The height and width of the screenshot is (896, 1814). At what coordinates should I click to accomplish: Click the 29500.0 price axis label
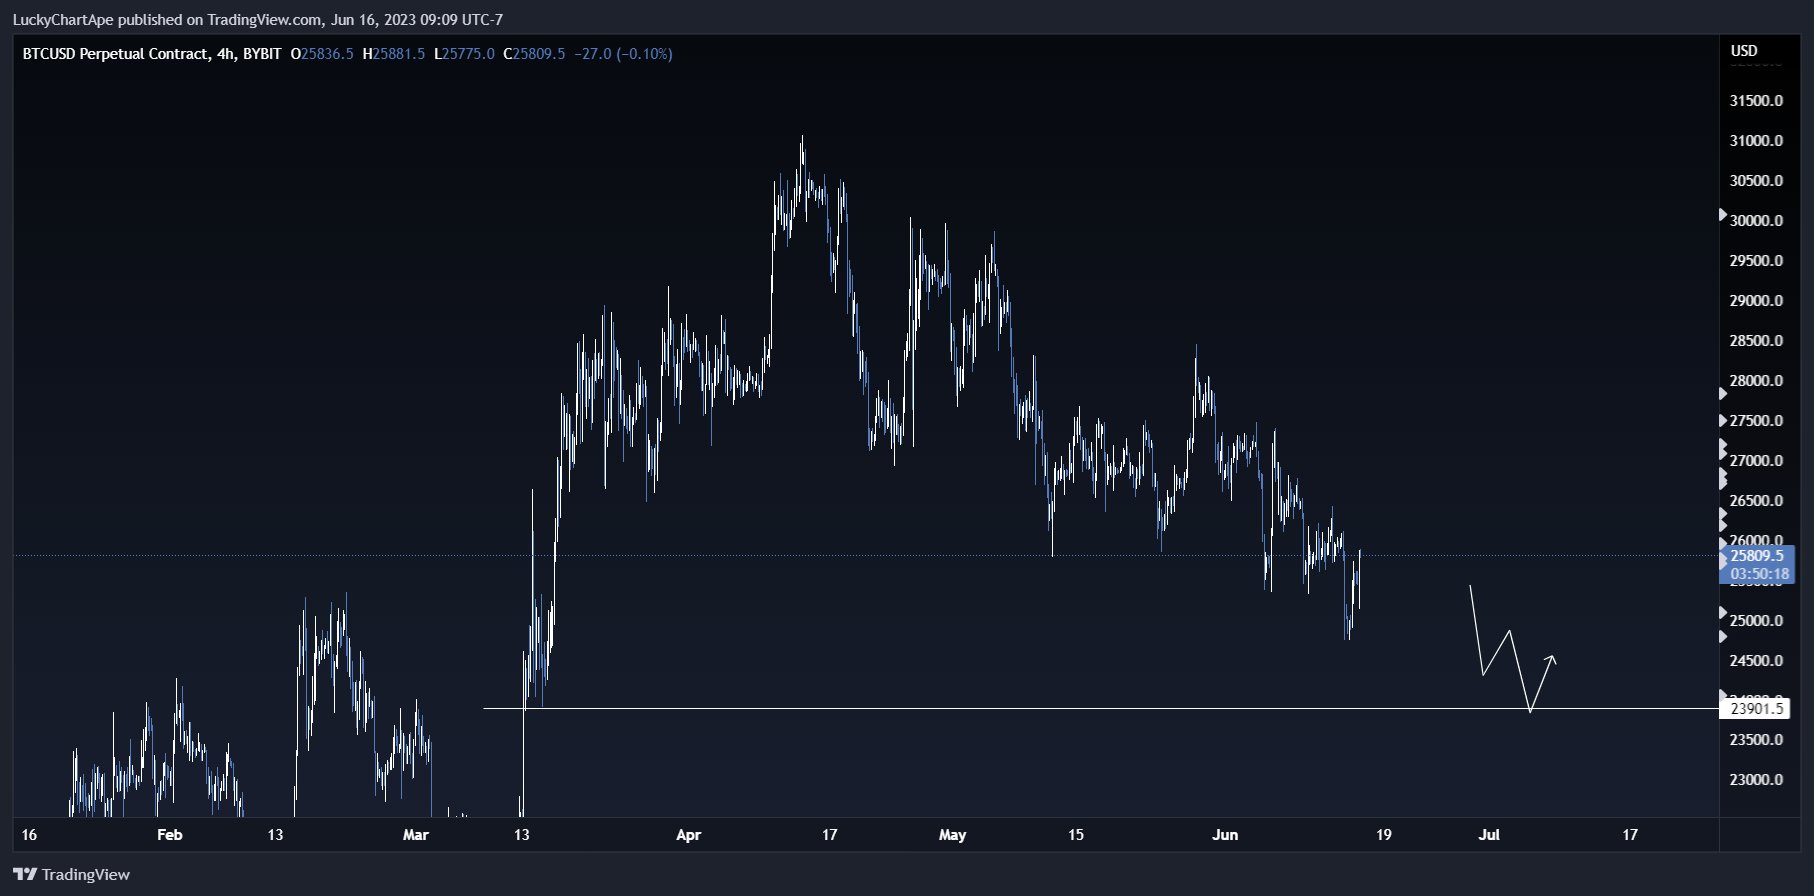pyautogui.click(x=1756, y=261)
